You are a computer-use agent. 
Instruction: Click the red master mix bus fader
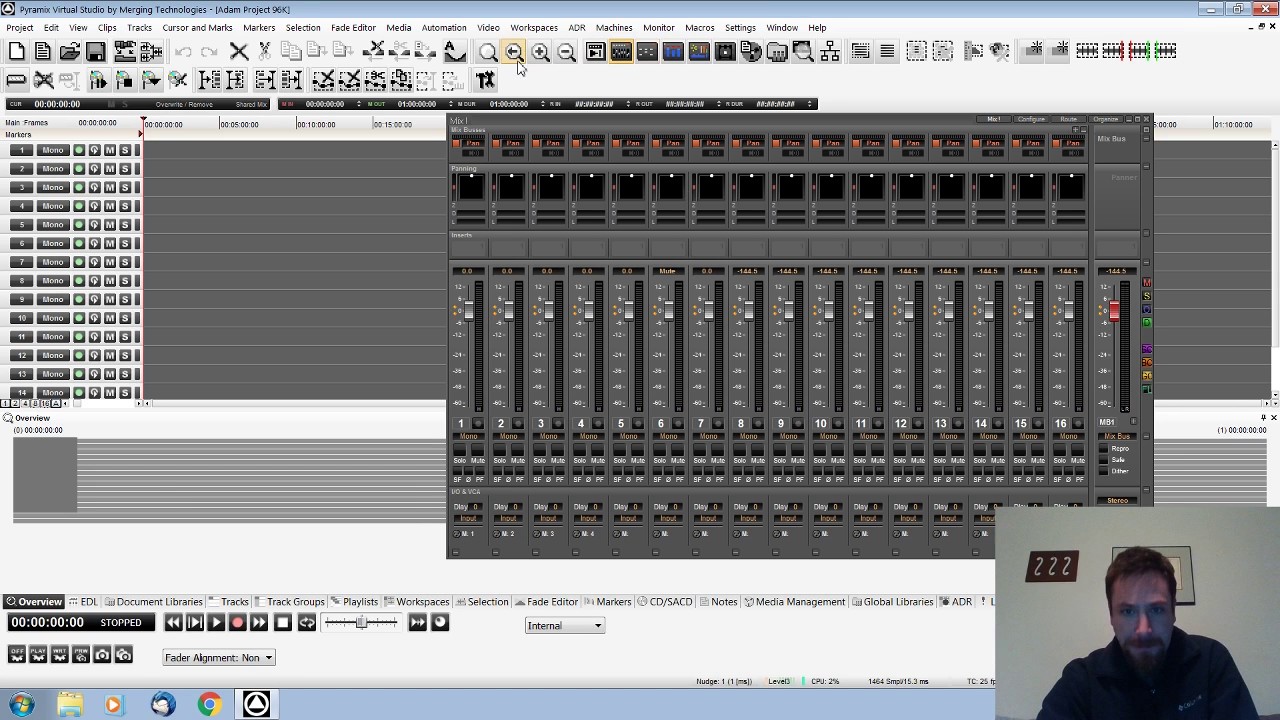(x=1114, y=311)
